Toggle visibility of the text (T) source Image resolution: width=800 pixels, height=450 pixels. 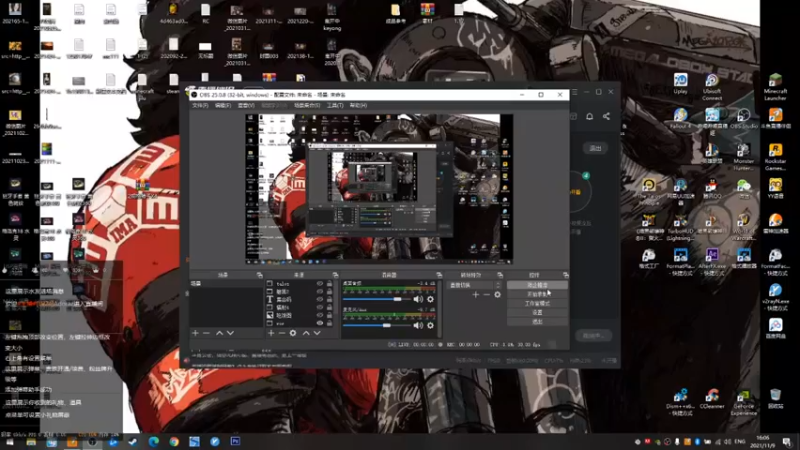(x=319, y=299)
